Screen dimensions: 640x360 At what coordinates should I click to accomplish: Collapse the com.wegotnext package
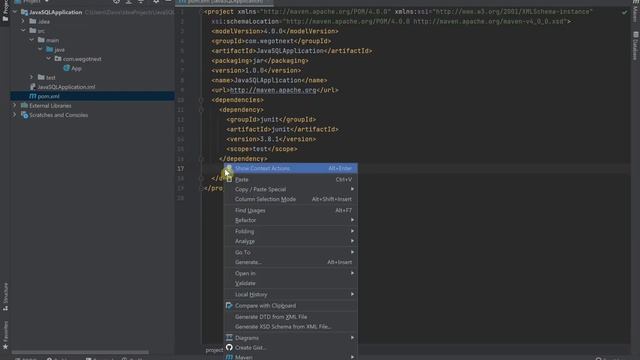49,59
